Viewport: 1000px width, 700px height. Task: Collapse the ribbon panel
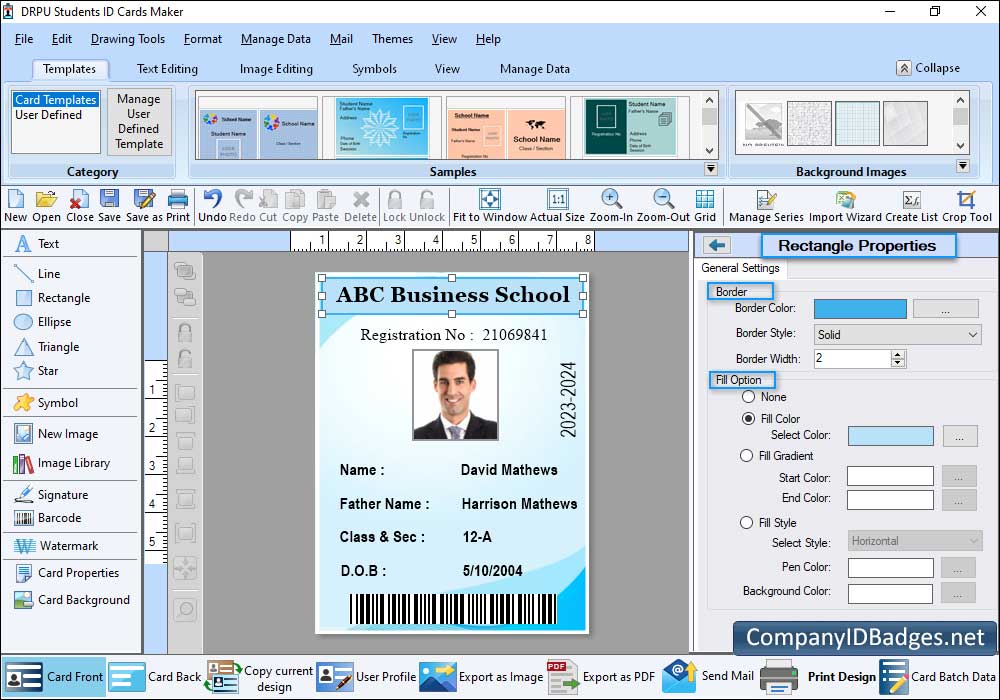pyautogui.click(x=929, y=68)
